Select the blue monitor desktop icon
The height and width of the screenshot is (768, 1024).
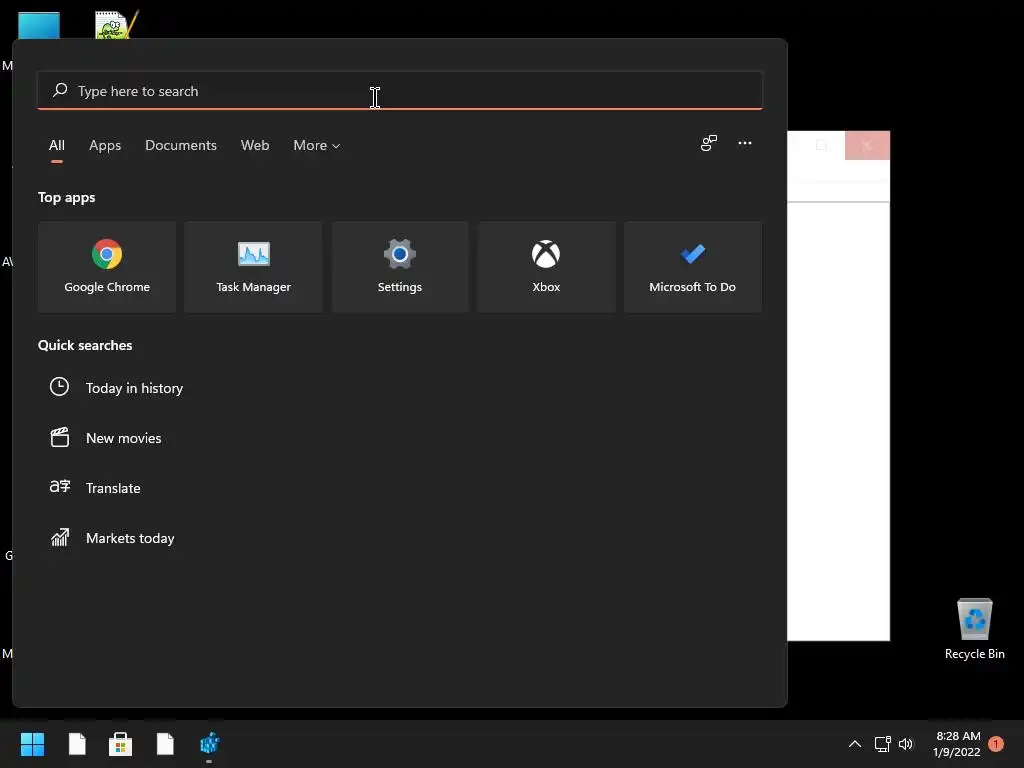click(39, 25)
